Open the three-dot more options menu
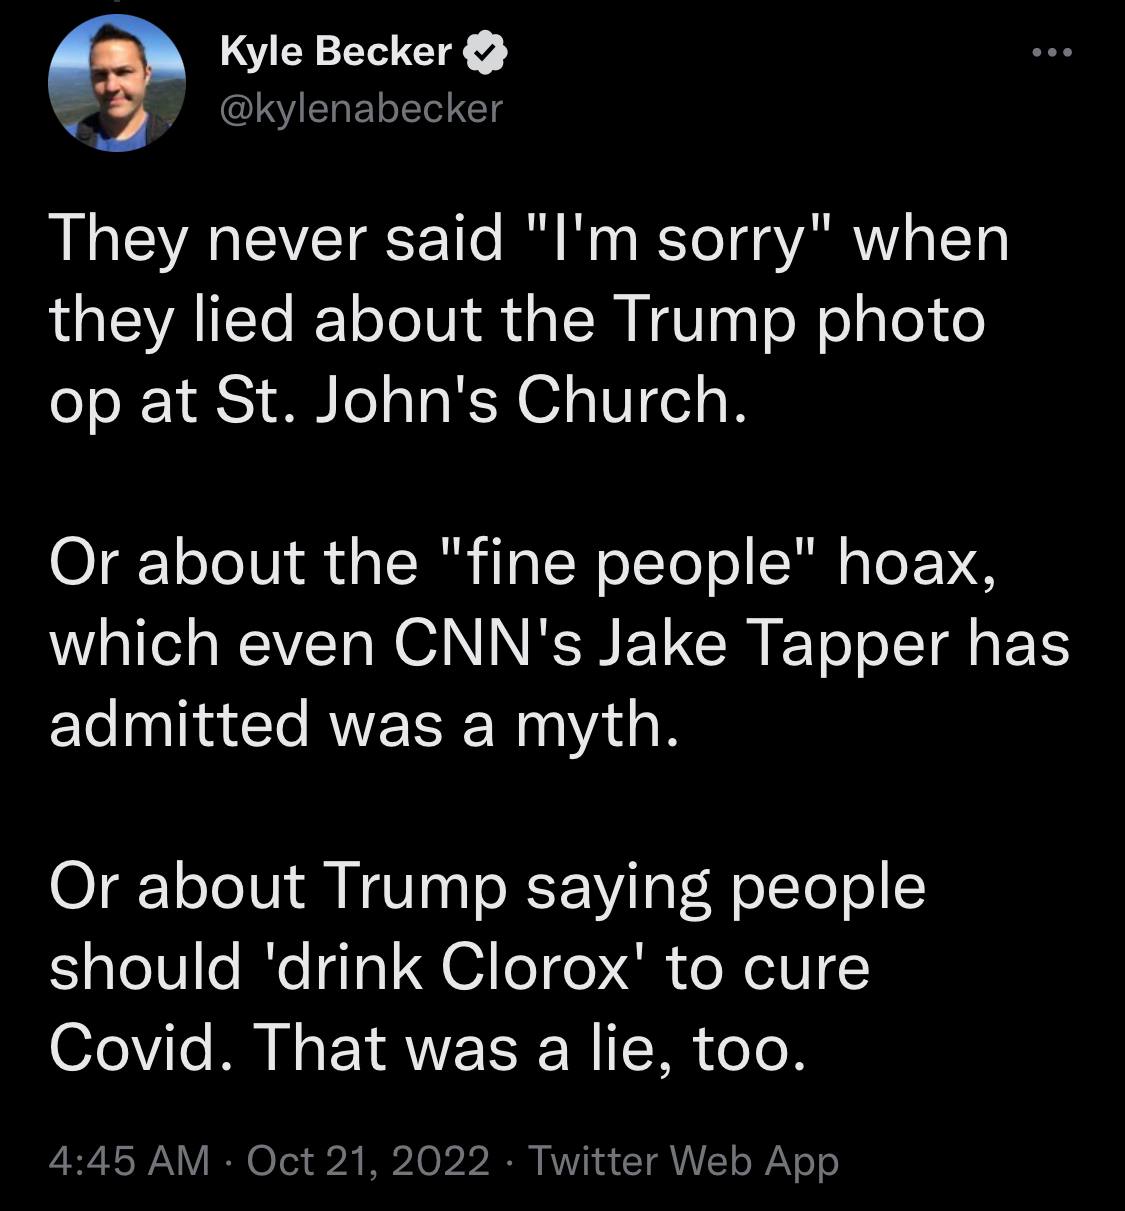Image resolution: width=1125 pixels, height=1211 pixels. 1052,53
